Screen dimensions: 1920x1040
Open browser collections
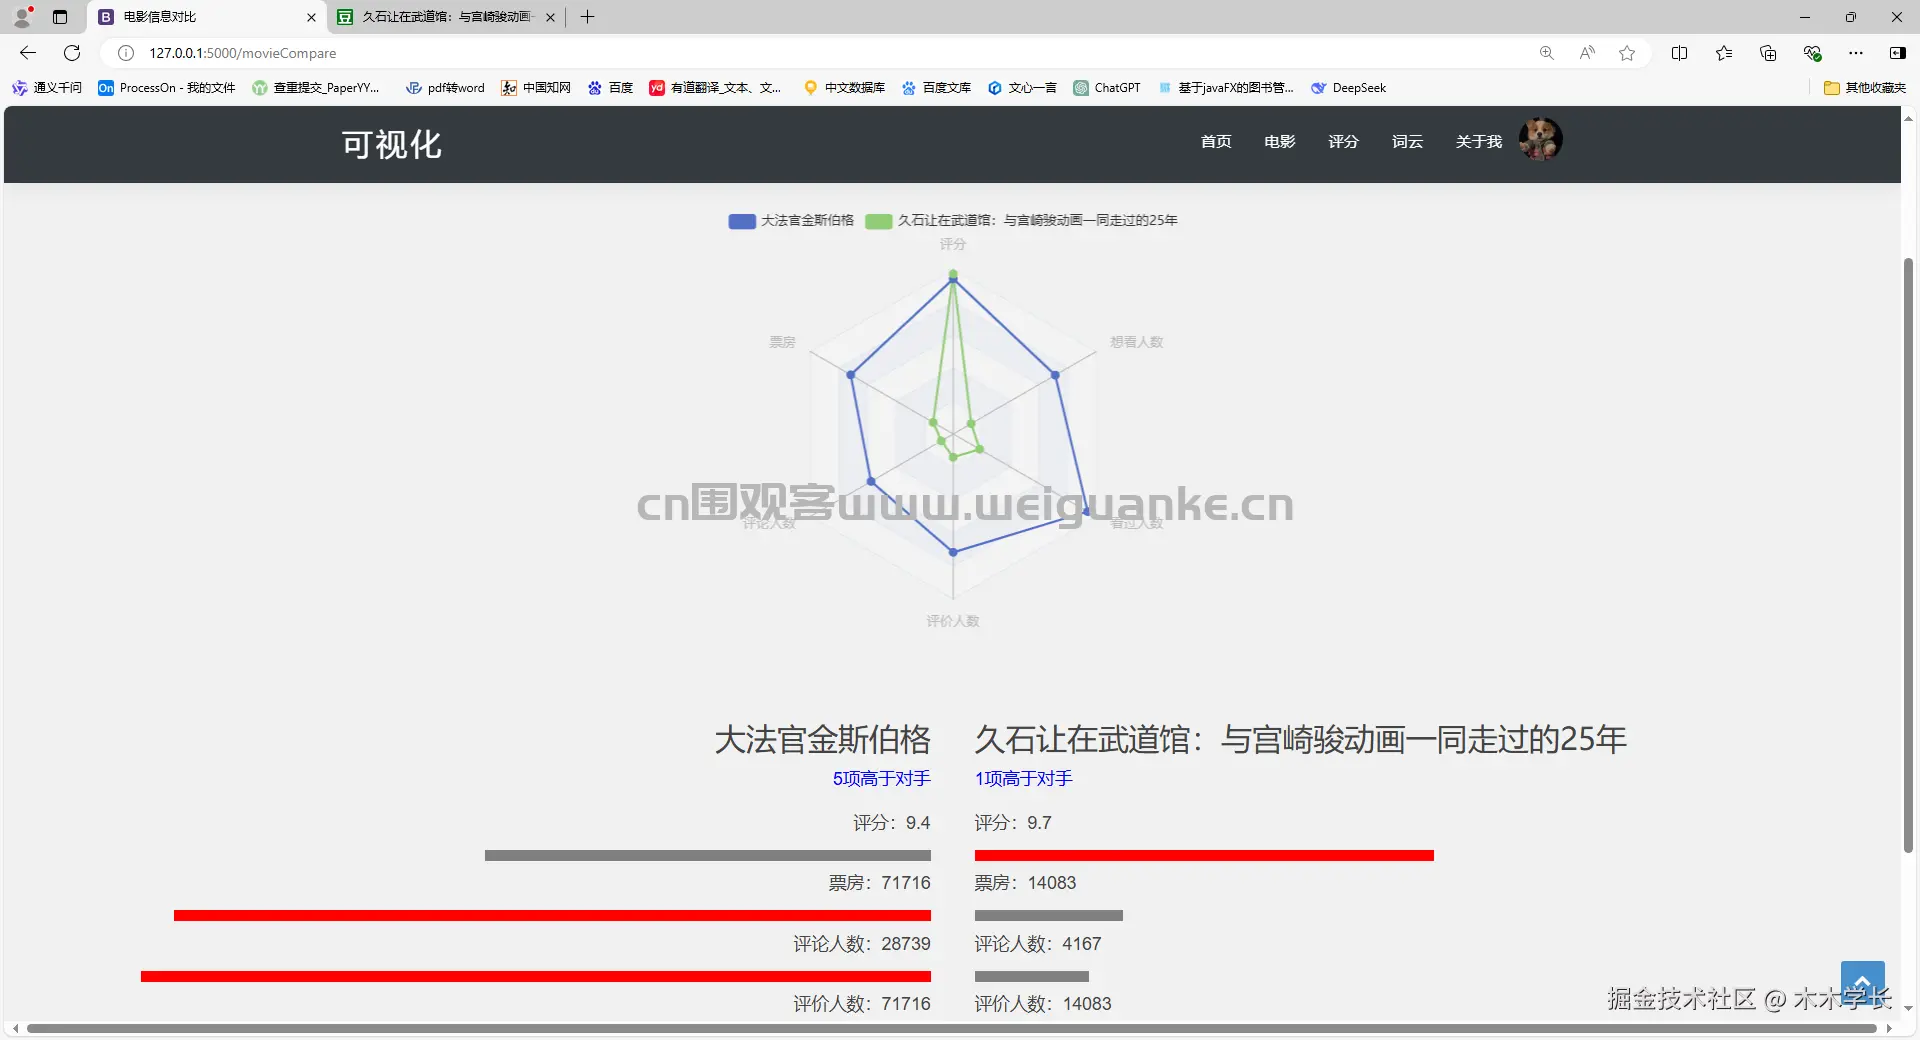click(x=1768, y=53)
